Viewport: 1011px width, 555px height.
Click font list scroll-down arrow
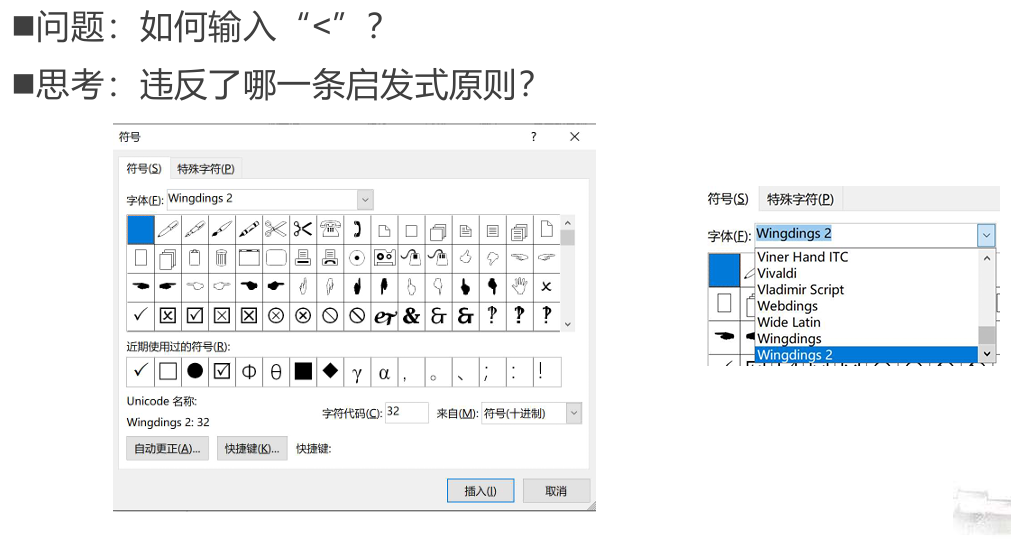(986, 354)
